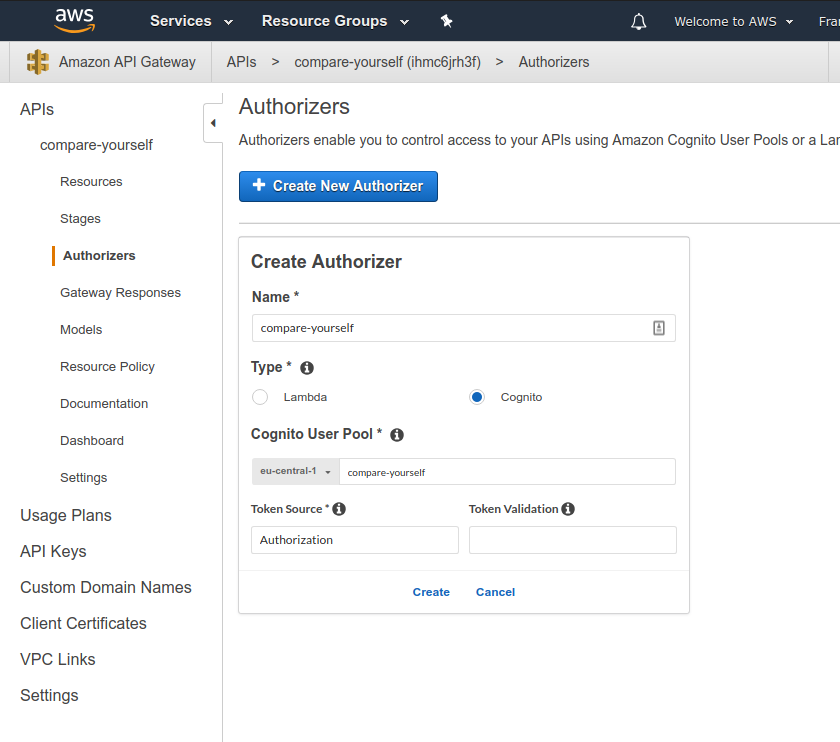The height and width of the screenshot is (742, 840).
Task: Go to APIs breadcrumb link
Action: [241, 62]
